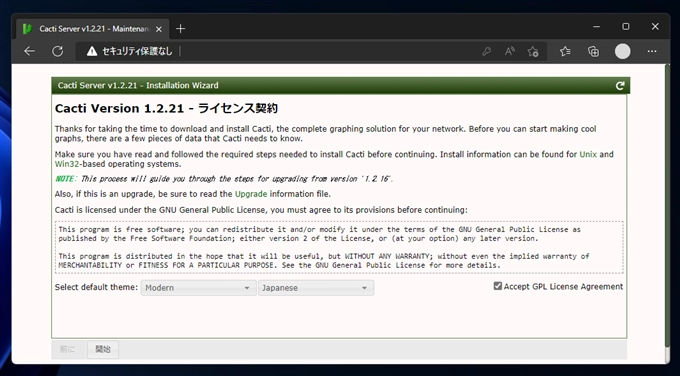The image size is (680, 376).
Task: Toggle Accept GPL License Agreement checkbox
Action: tap(498, 286)
